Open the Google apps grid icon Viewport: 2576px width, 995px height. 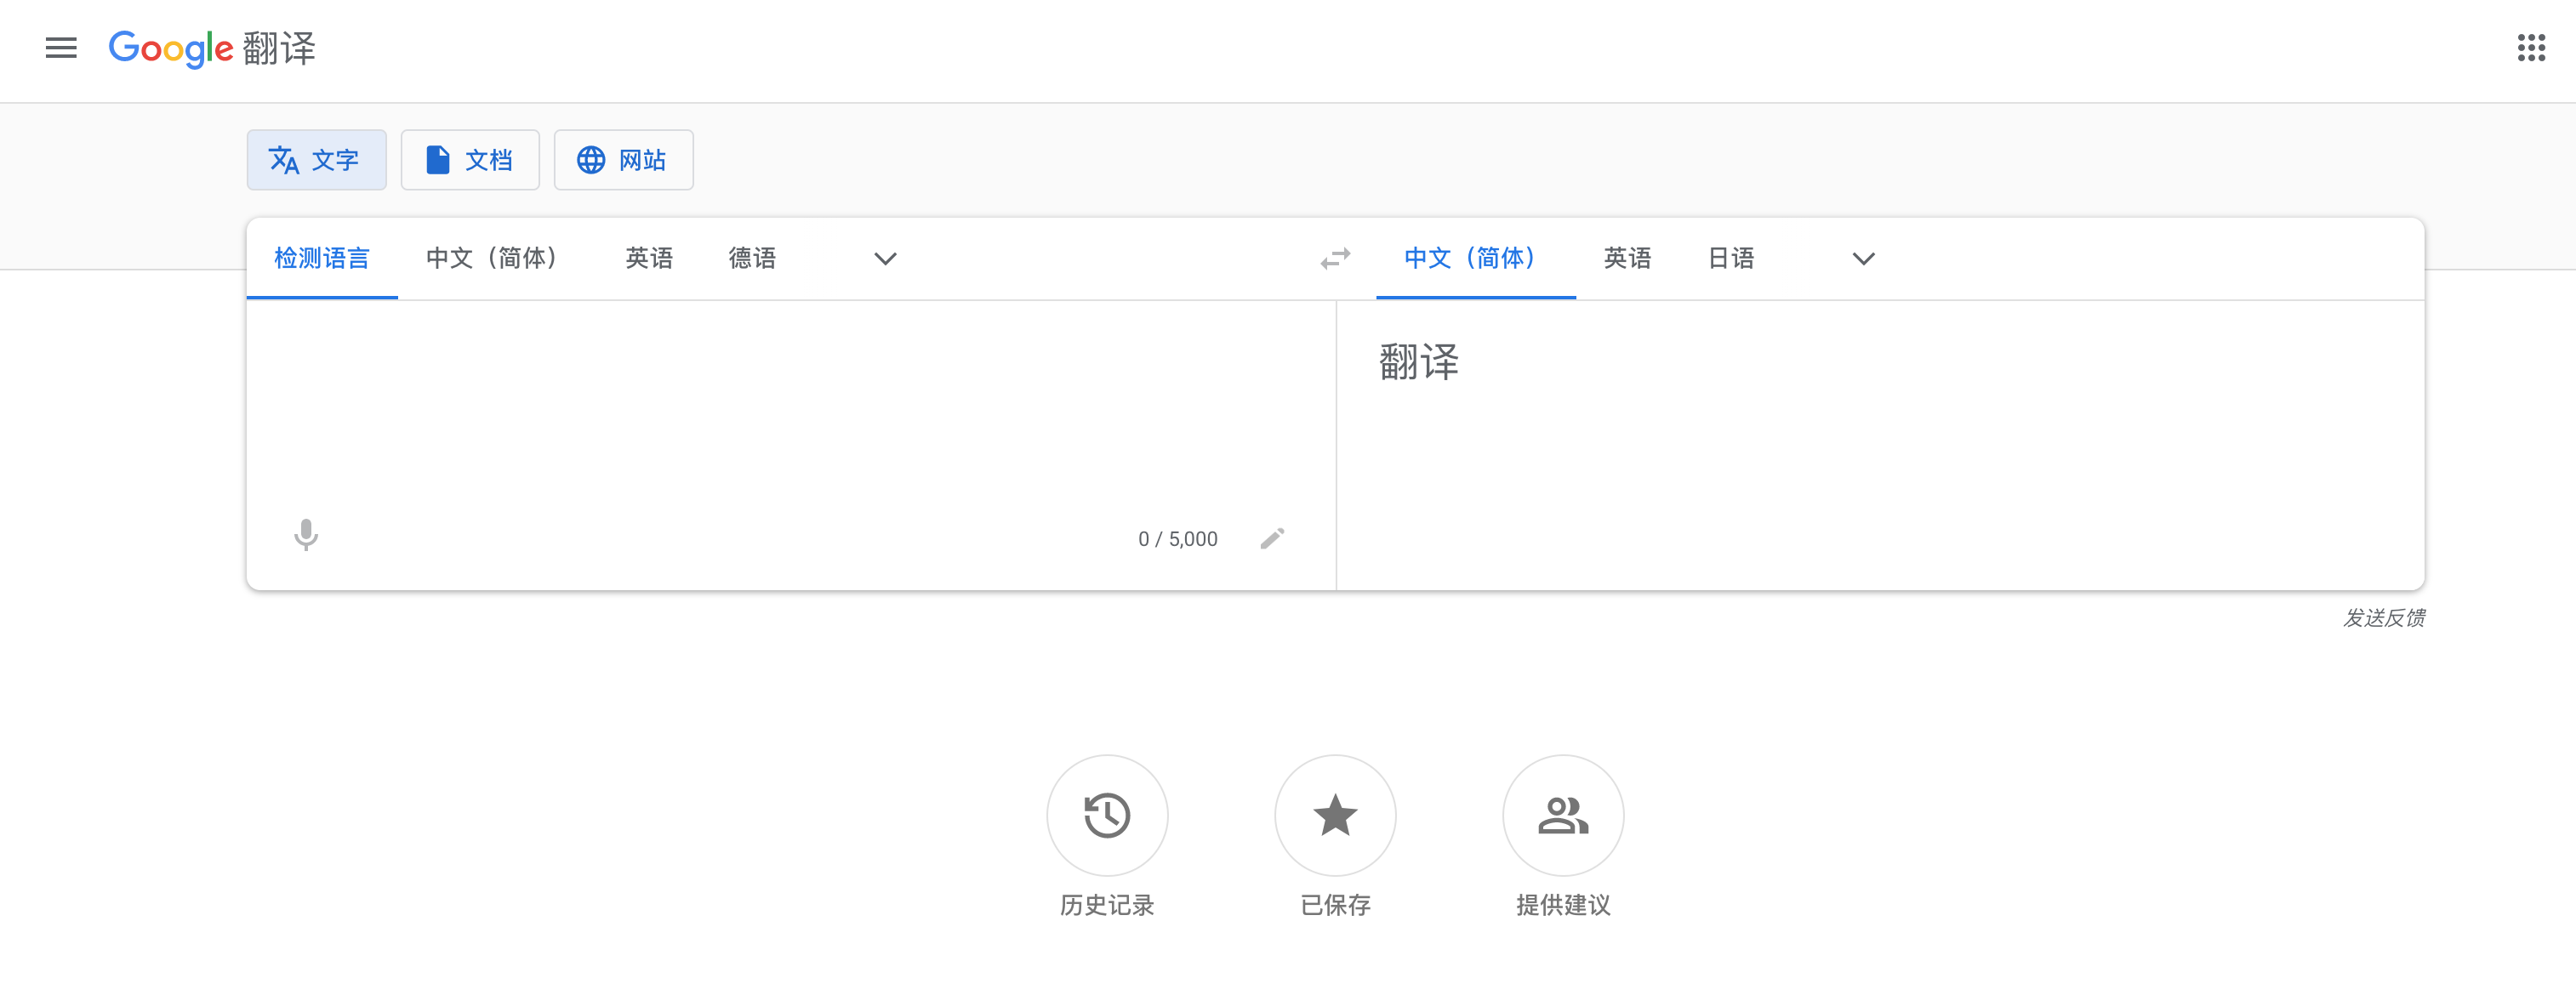coord(2530,48)
